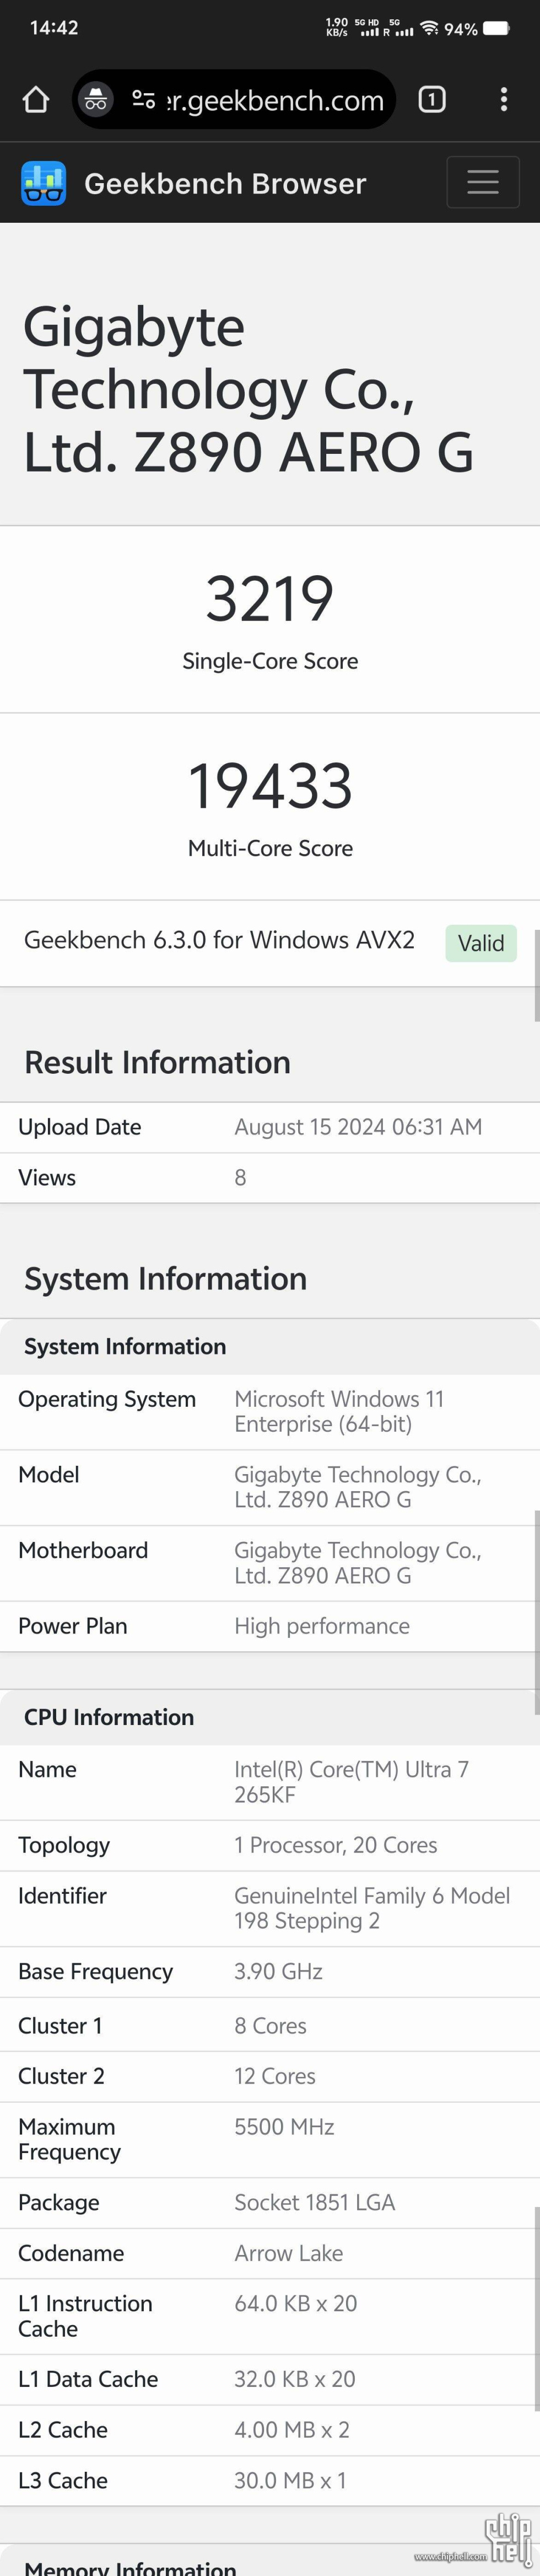Screen dimensions: 540x2576
Task: Open the tab switcher showing 1 tab
Action: [x=432, y=100]
